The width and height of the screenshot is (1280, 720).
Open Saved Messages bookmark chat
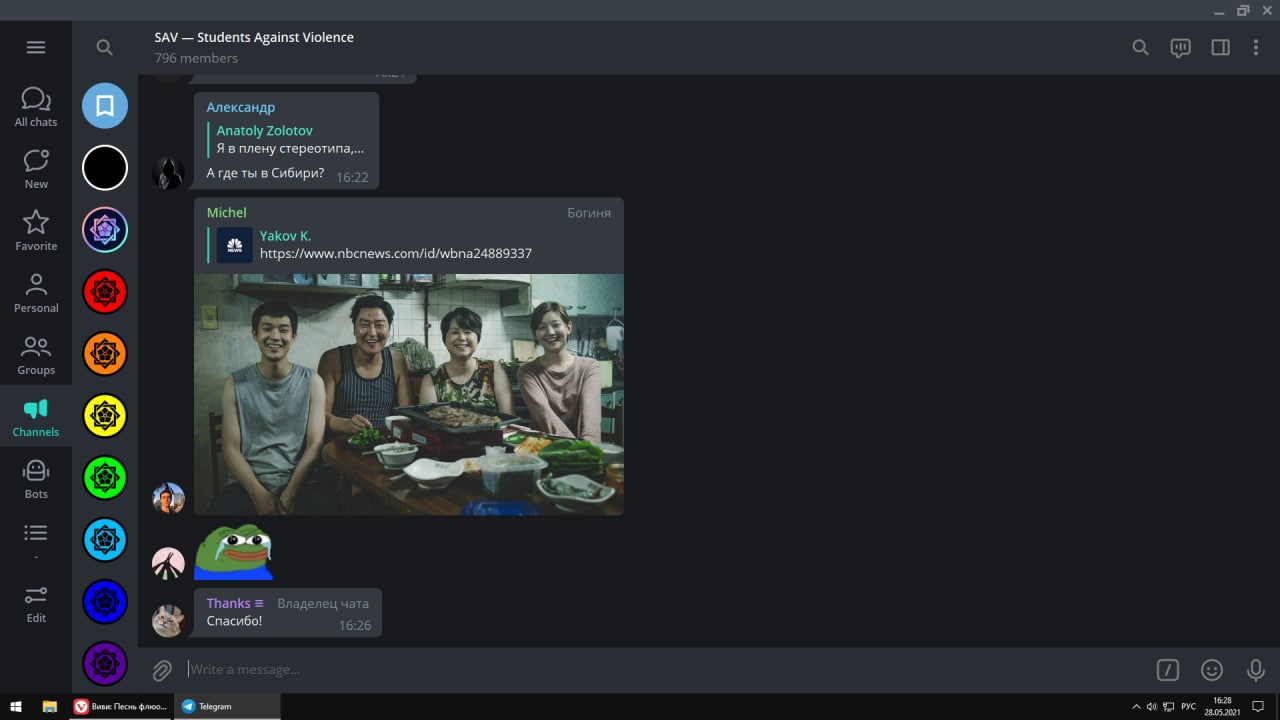coord(105,105)
